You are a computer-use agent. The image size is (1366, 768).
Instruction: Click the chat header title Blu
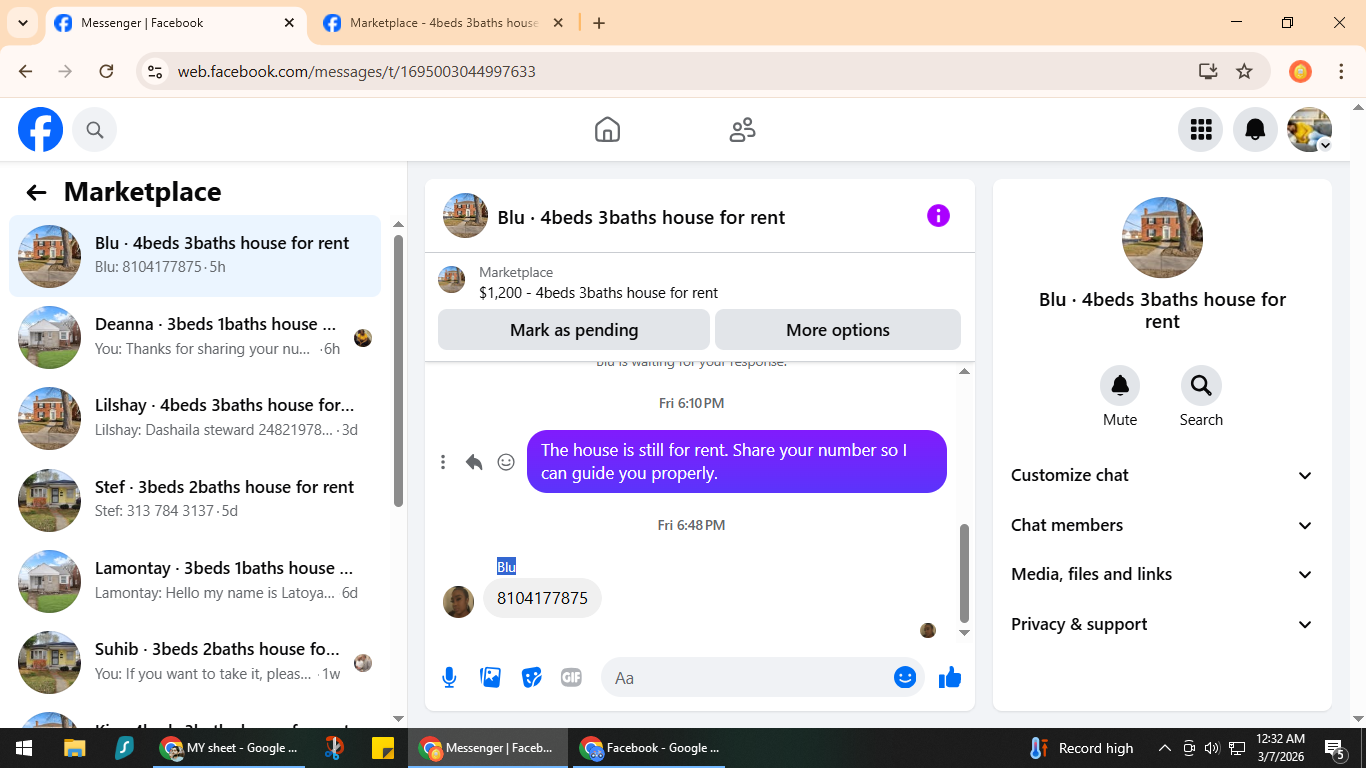(x=641, y=217)
